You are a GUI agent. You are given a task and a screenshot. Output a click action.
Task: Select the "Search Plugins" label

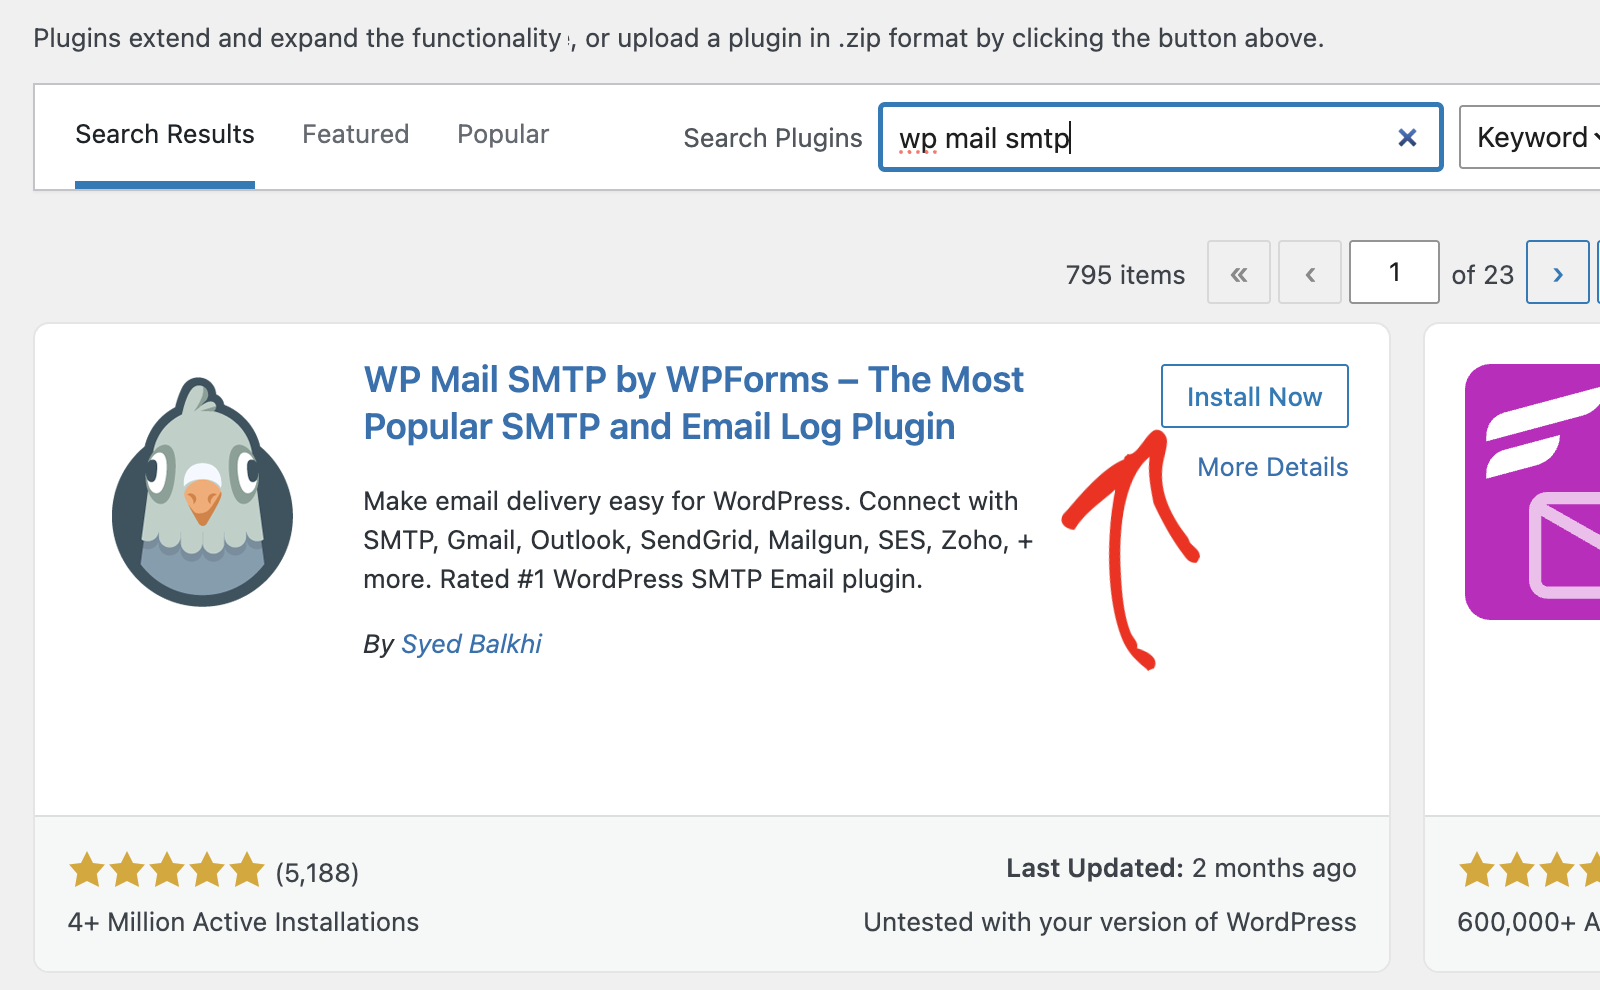pos(773,138)
